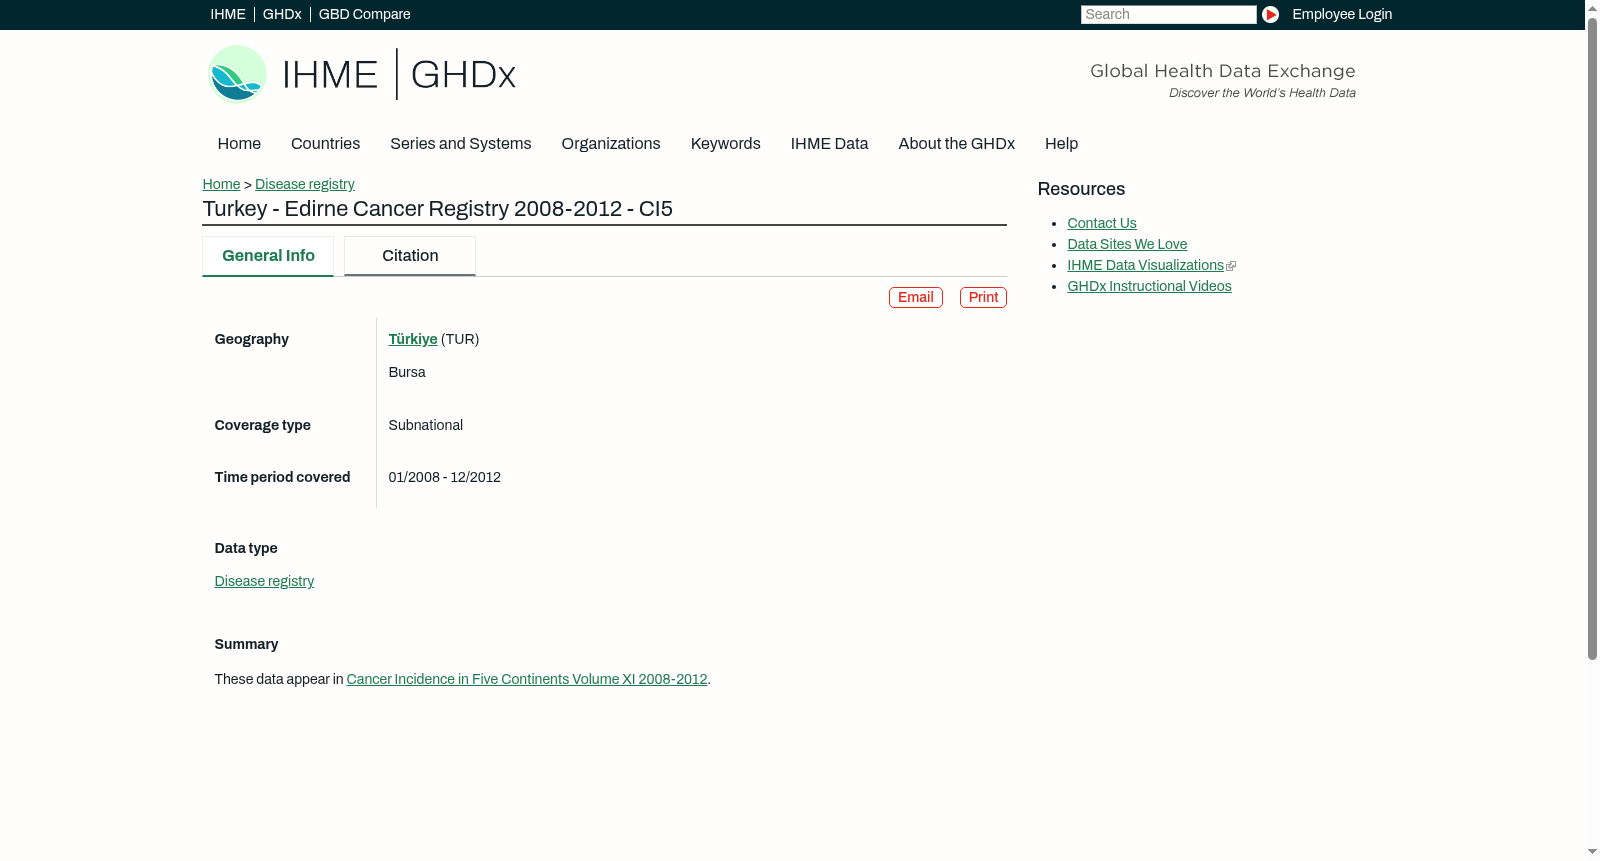Click the Disease registry breadcrumb link
Image resolution: width=1600 pixels, height=861 pixels.
click(x=304, y=184)
